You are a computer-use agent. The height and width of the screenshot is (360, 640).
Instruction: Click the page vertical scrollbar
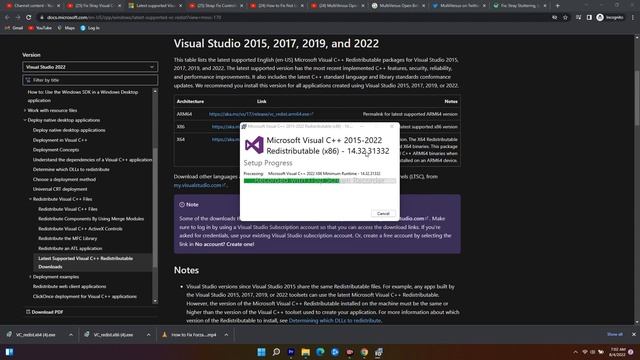click(x=637, y=98)
